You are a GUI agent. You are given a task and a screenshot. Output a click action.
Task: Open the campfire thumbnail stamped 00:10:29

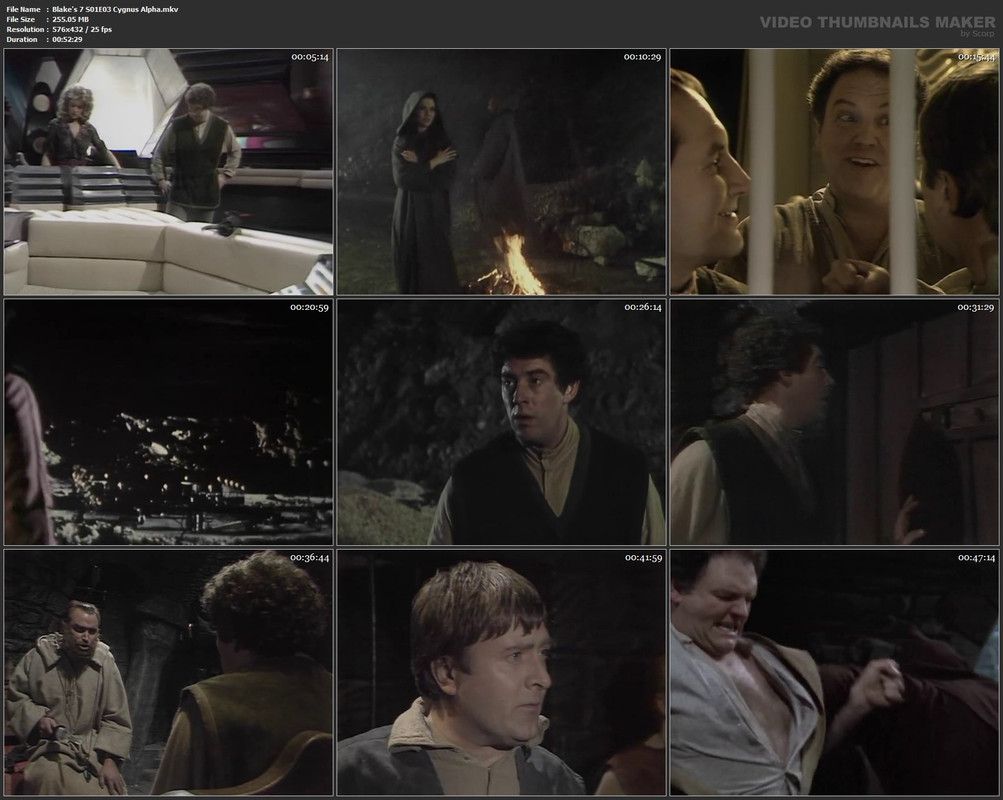pos(502,172)
